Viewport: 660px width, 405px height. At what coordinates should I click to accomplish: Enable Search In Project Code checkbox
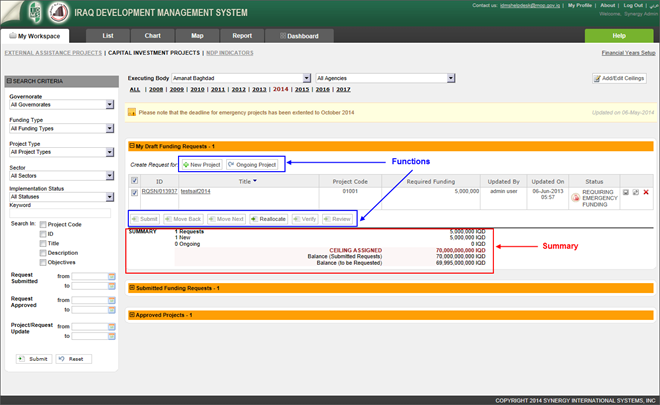point(43,224)
